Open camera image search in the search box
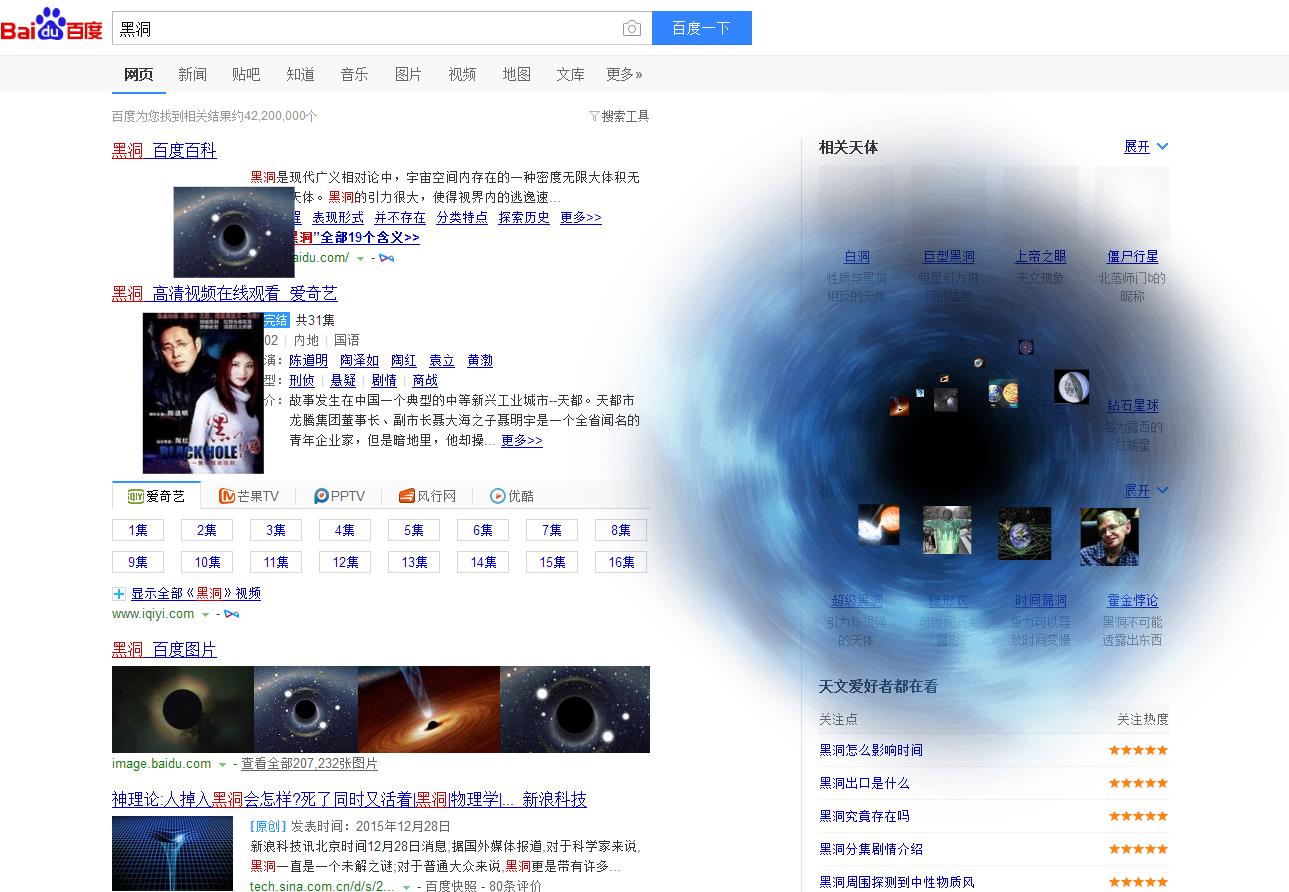The image size is (1289, 892). [x=631, y=29]
